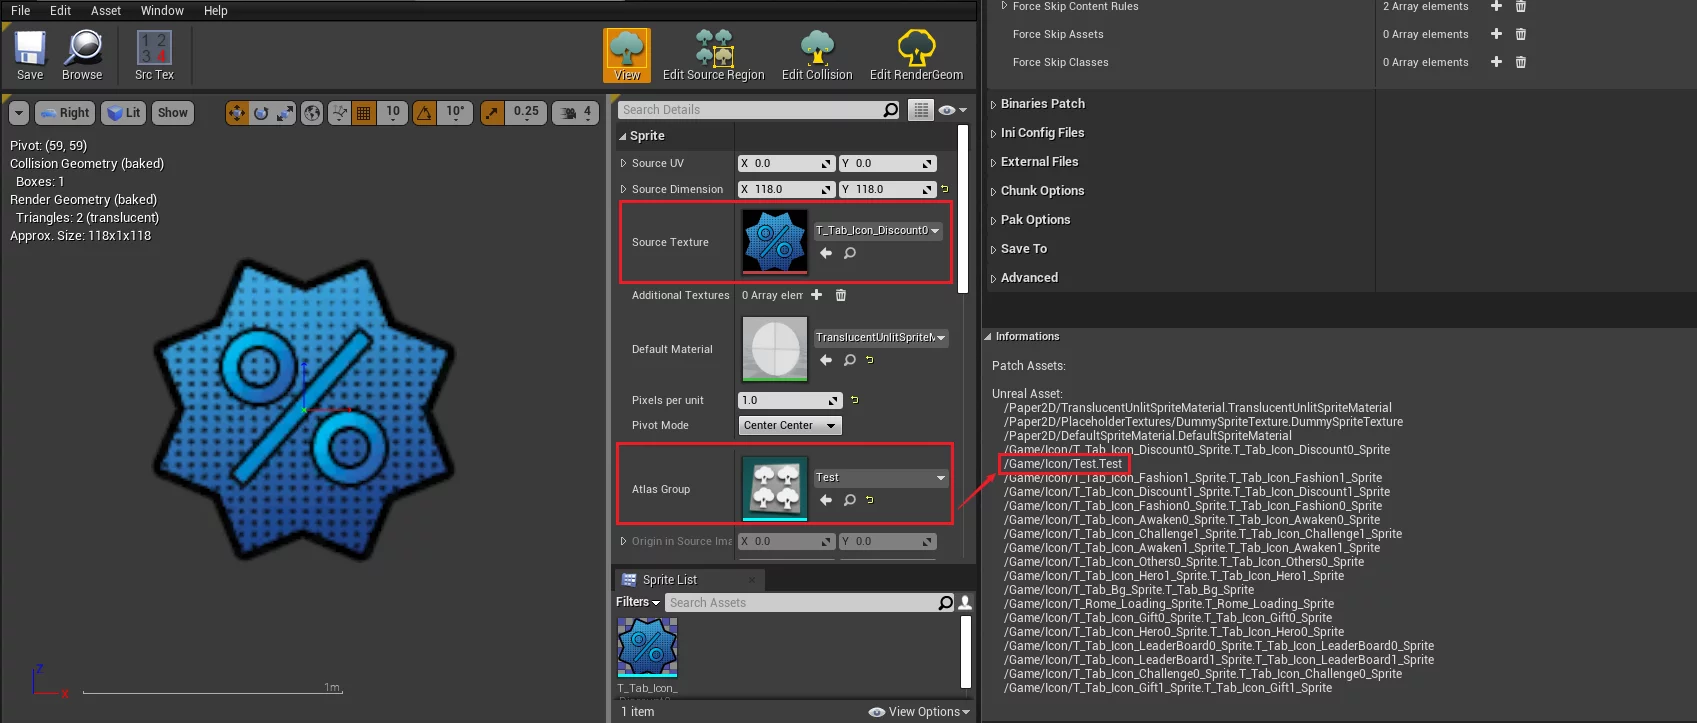Open Browse to locate asset in Content Browser

click(82, 55)
